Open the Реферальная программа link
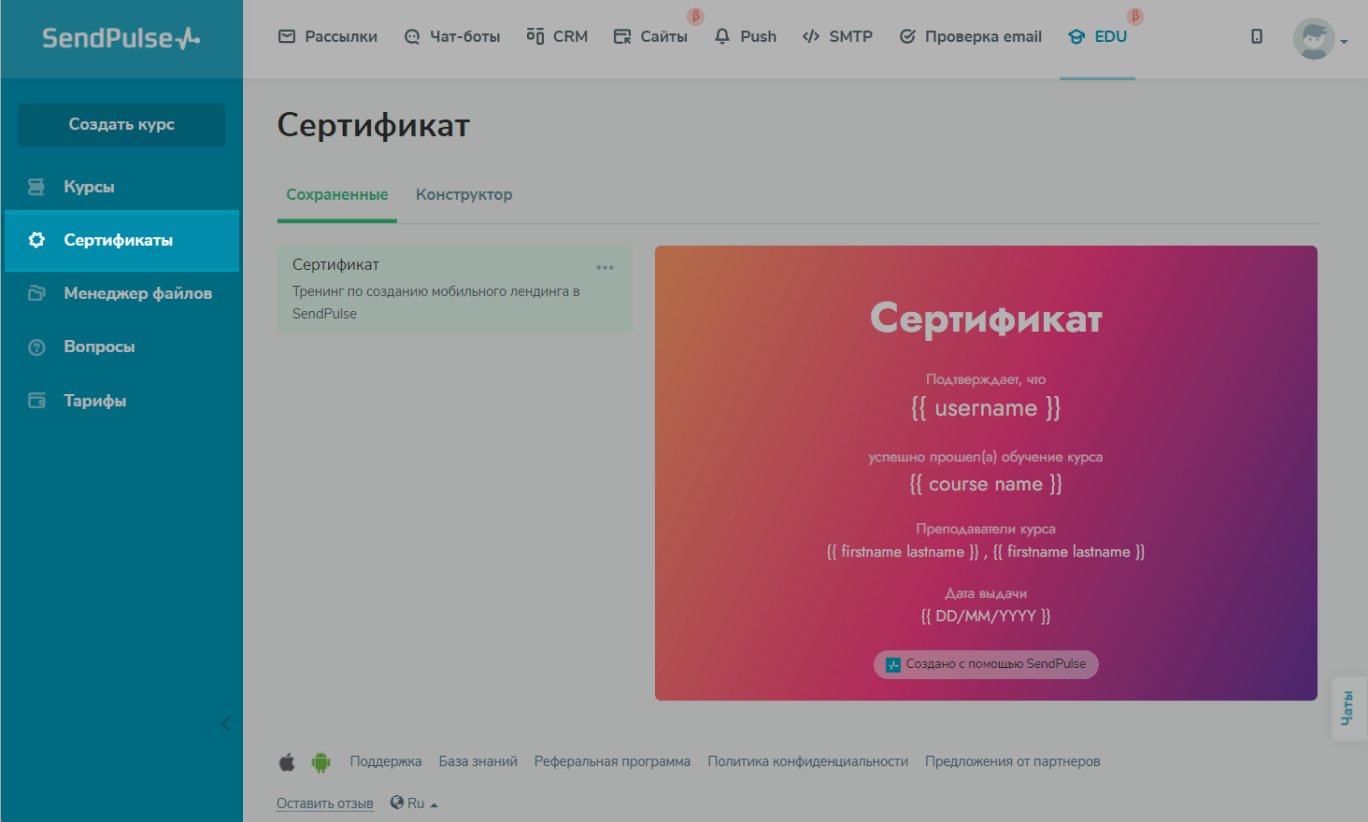Screen dimensions: 1368x822 point(612,762)
